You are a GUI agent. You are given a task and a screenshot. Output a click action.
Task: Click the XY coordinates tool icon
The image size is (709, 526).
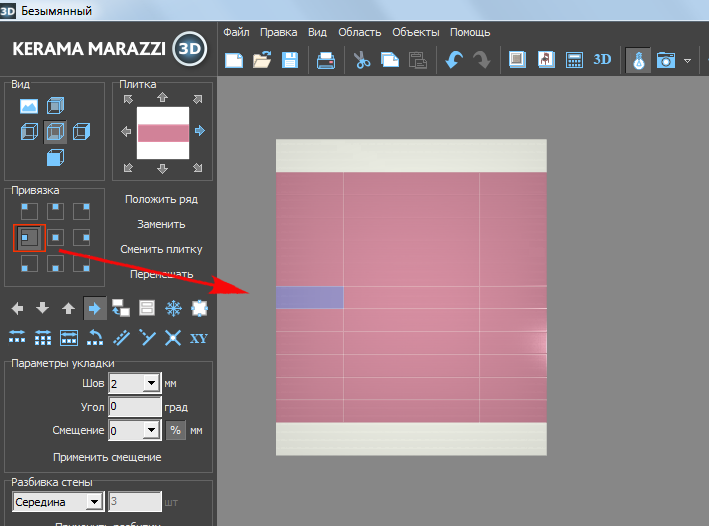pyautogui.click(x=199, y=338)
